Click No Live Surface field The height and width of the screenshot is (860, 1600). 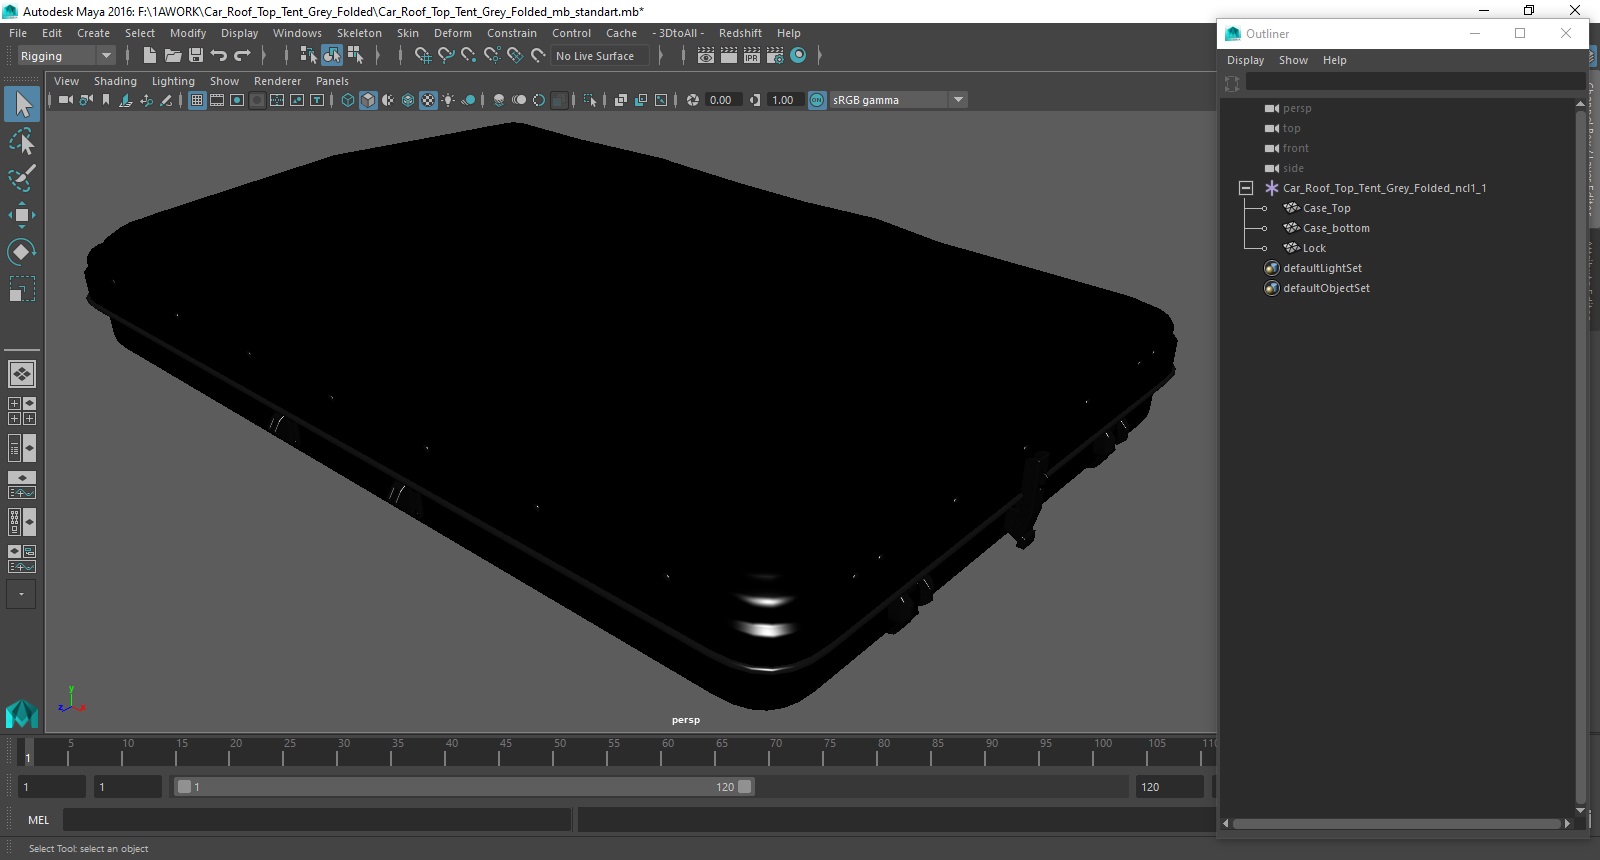pyautogui.click(x=600, y=56)
